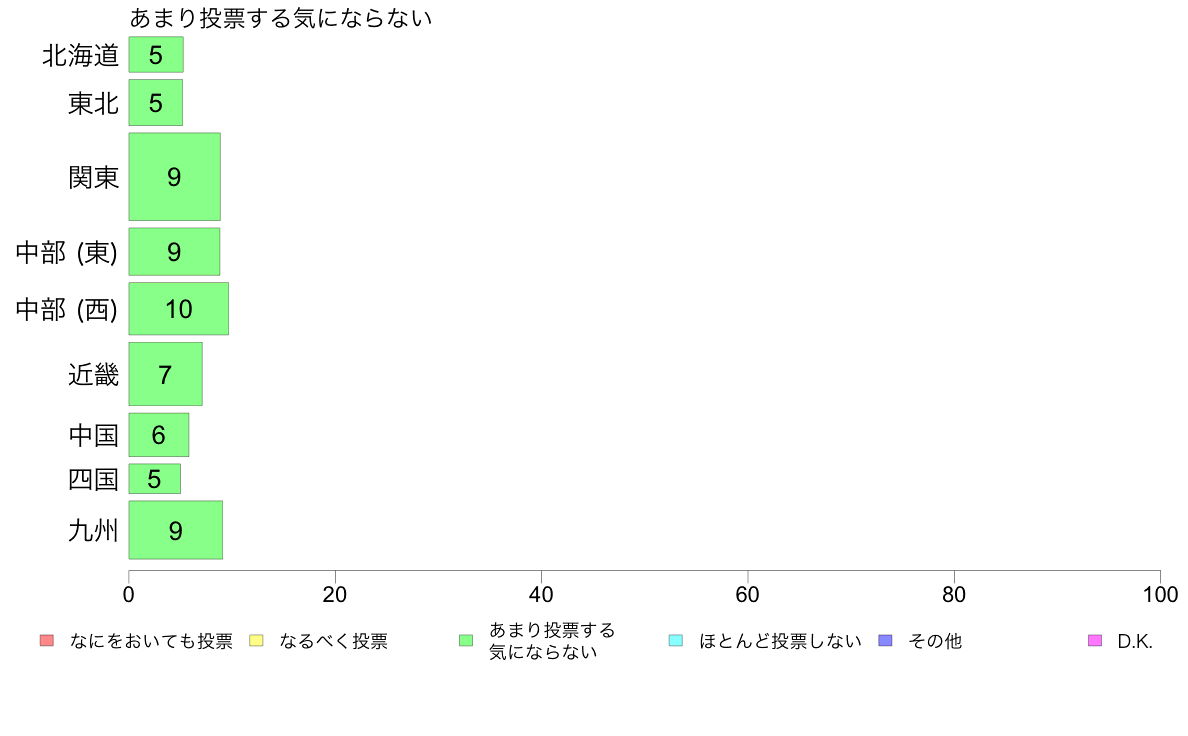
Task: Select the 中国 bar showing 6
Action: [158, 435]
